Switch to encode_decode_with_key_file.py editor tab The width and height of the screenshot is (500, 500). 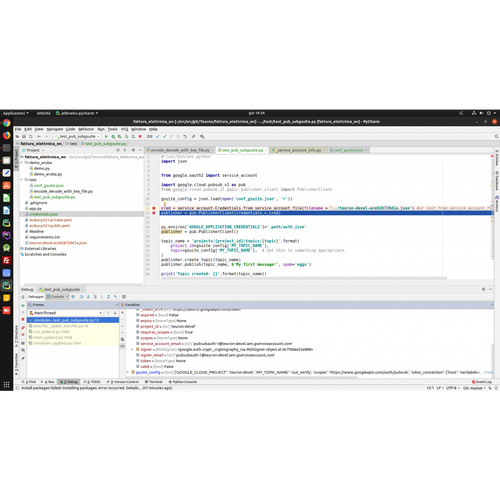point(180,150)
